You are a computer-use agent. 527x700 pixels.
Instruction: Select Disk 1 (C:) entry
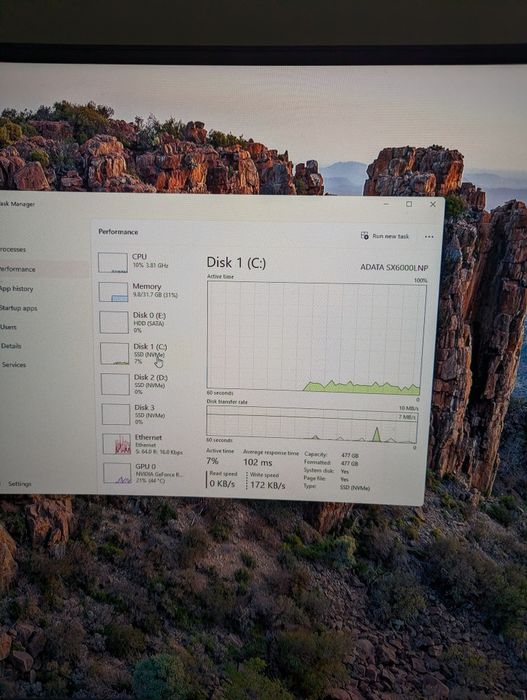pyautogui.click(x=144, y=354)
